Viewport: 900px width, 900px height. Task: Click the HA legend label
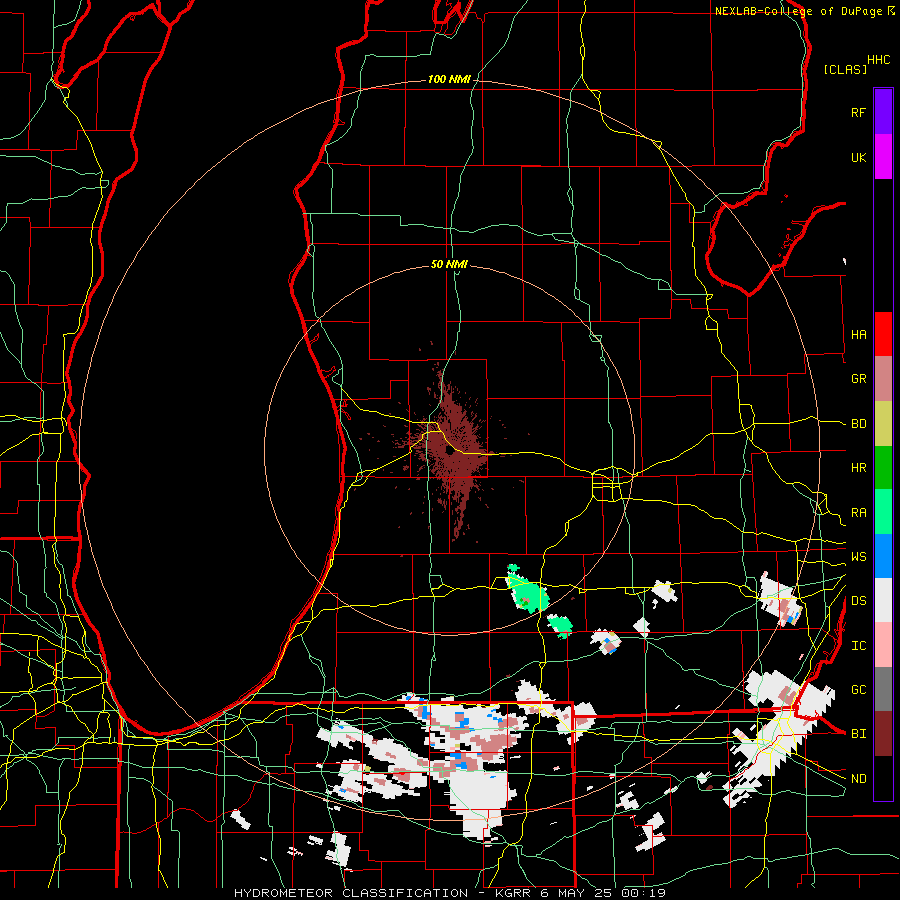(858, 335)
